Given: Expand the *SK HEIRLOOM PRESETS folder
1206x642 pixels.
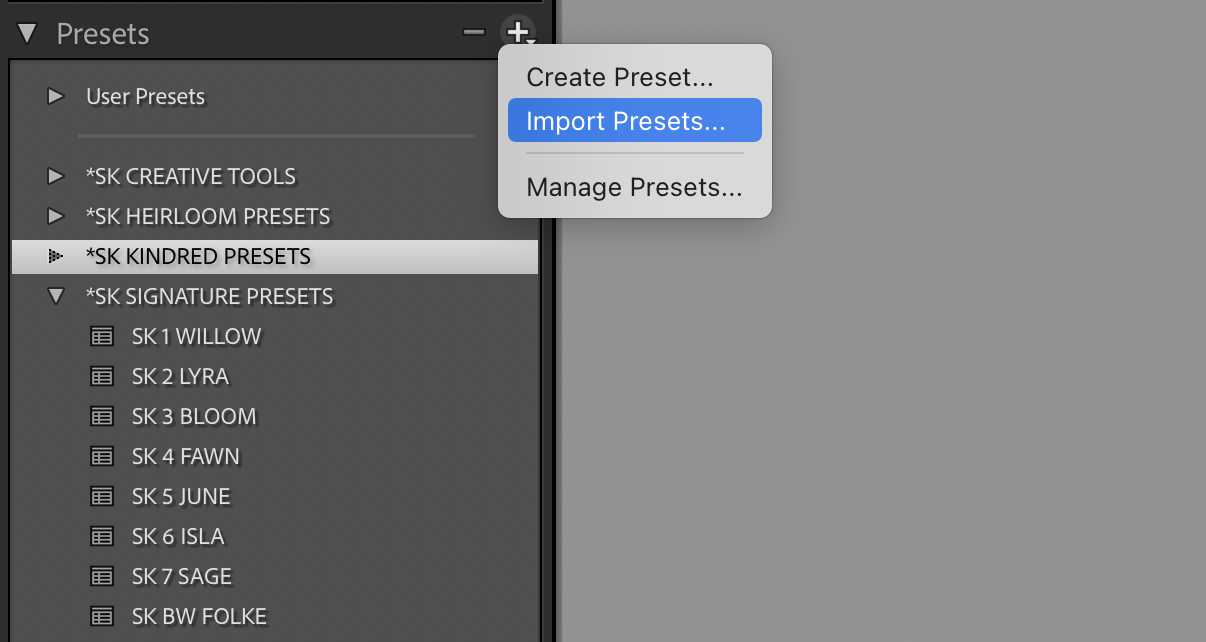Looking at the screenshot, I should [56, 217].
